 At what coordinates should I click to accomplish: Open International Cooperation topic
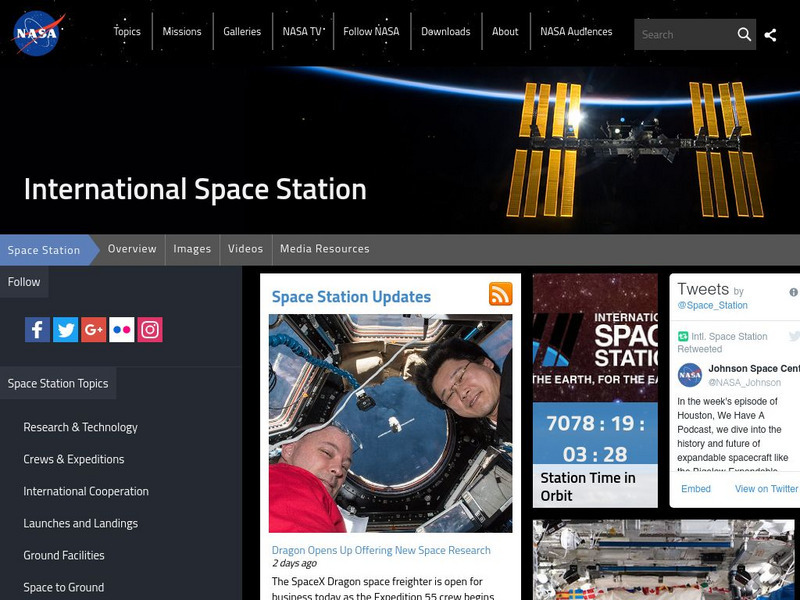pyautogui.click(x=86, y=491)
